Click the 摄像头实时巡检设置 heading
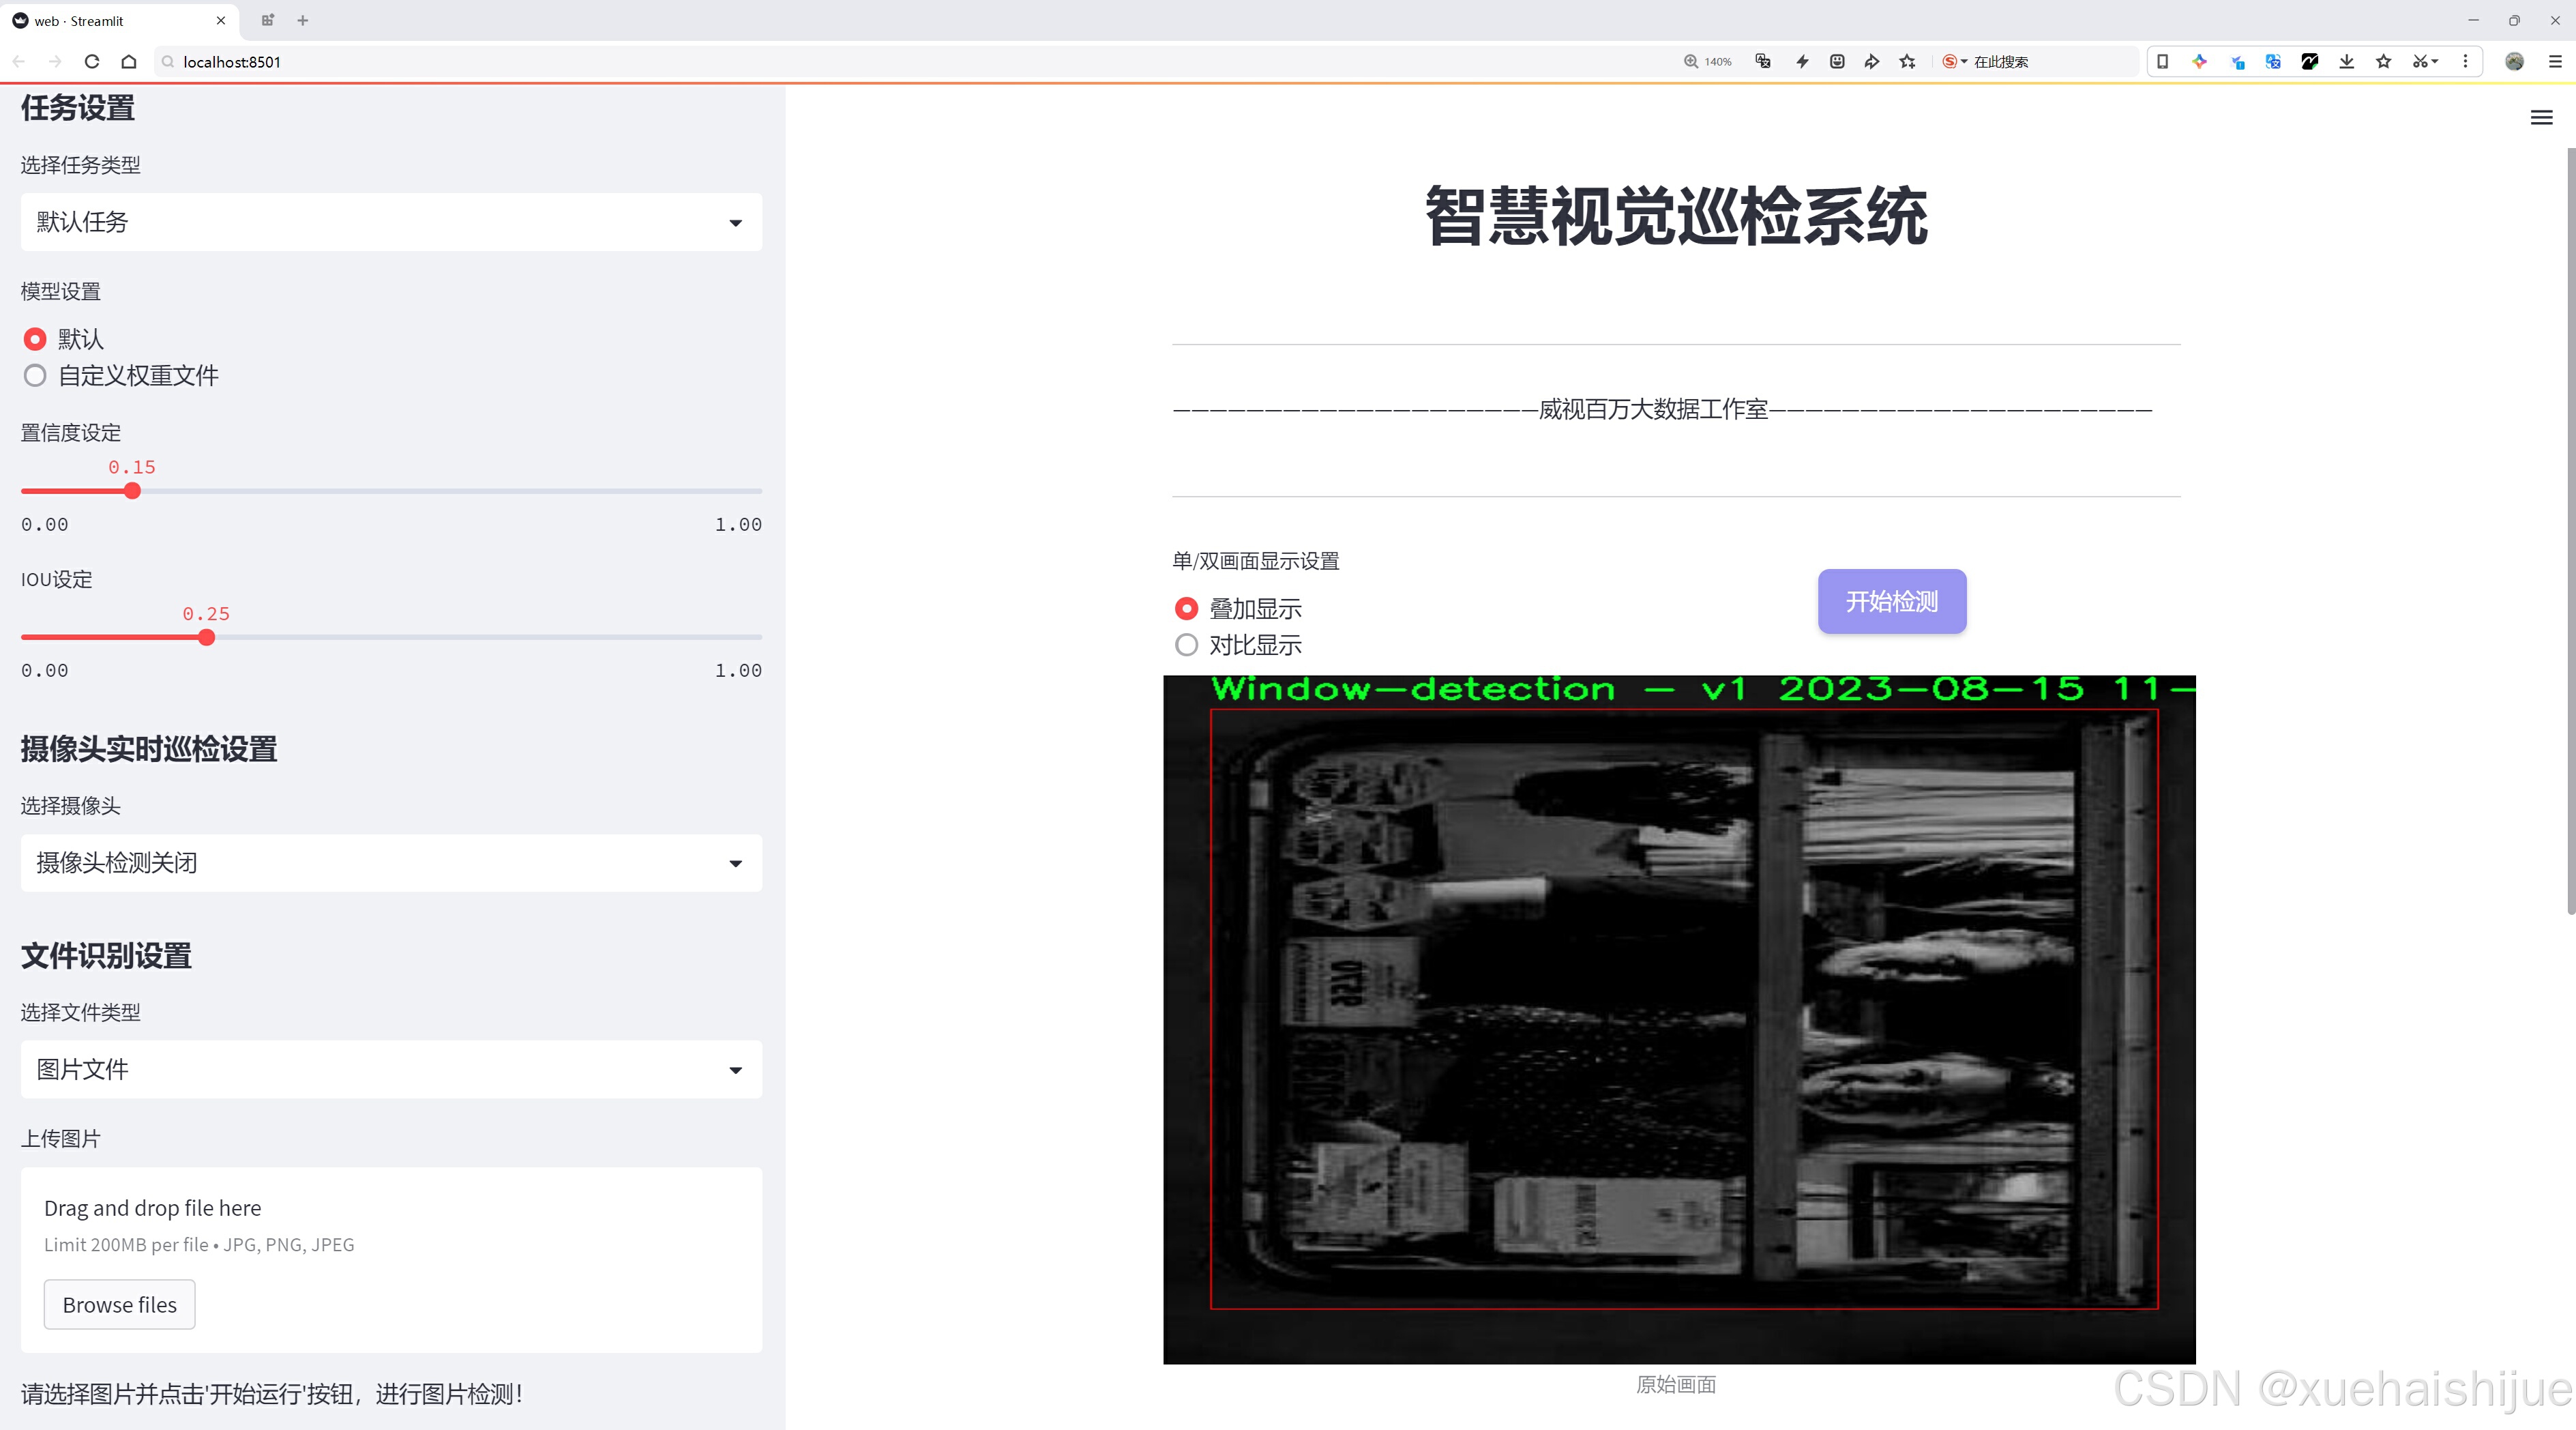 (x=149, y=749)
